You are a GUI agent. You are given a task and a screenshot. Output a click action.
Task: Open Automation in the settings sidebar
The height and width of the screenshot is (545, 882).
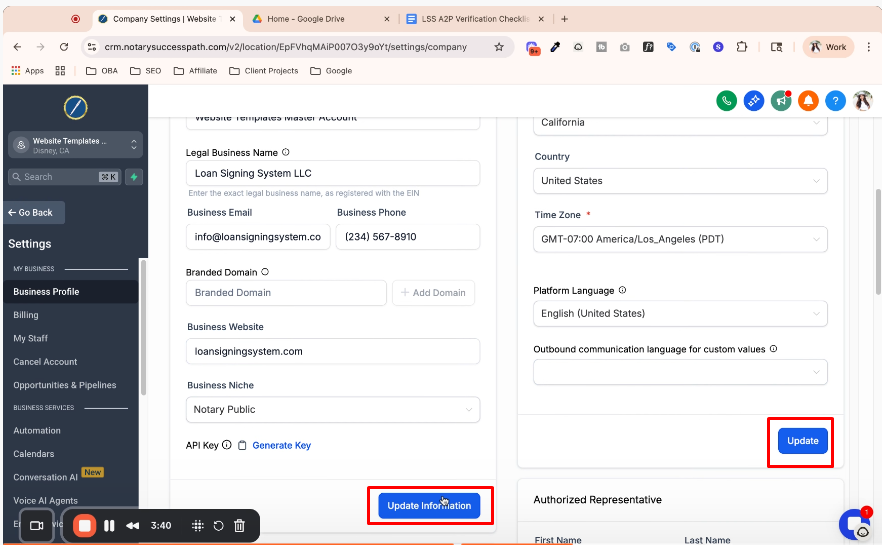coord(37,430)
